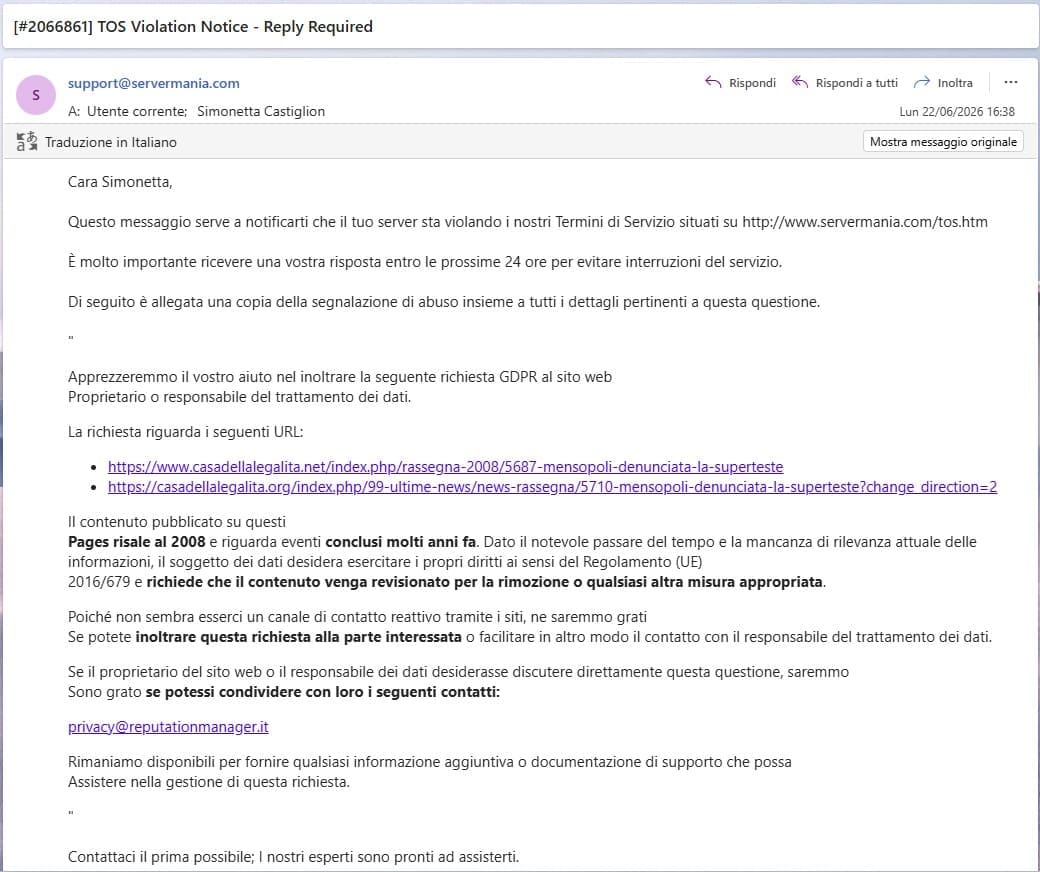Click the sender avatar with letter S
Screen dimensions: 1040x872
tap(36, 95)
